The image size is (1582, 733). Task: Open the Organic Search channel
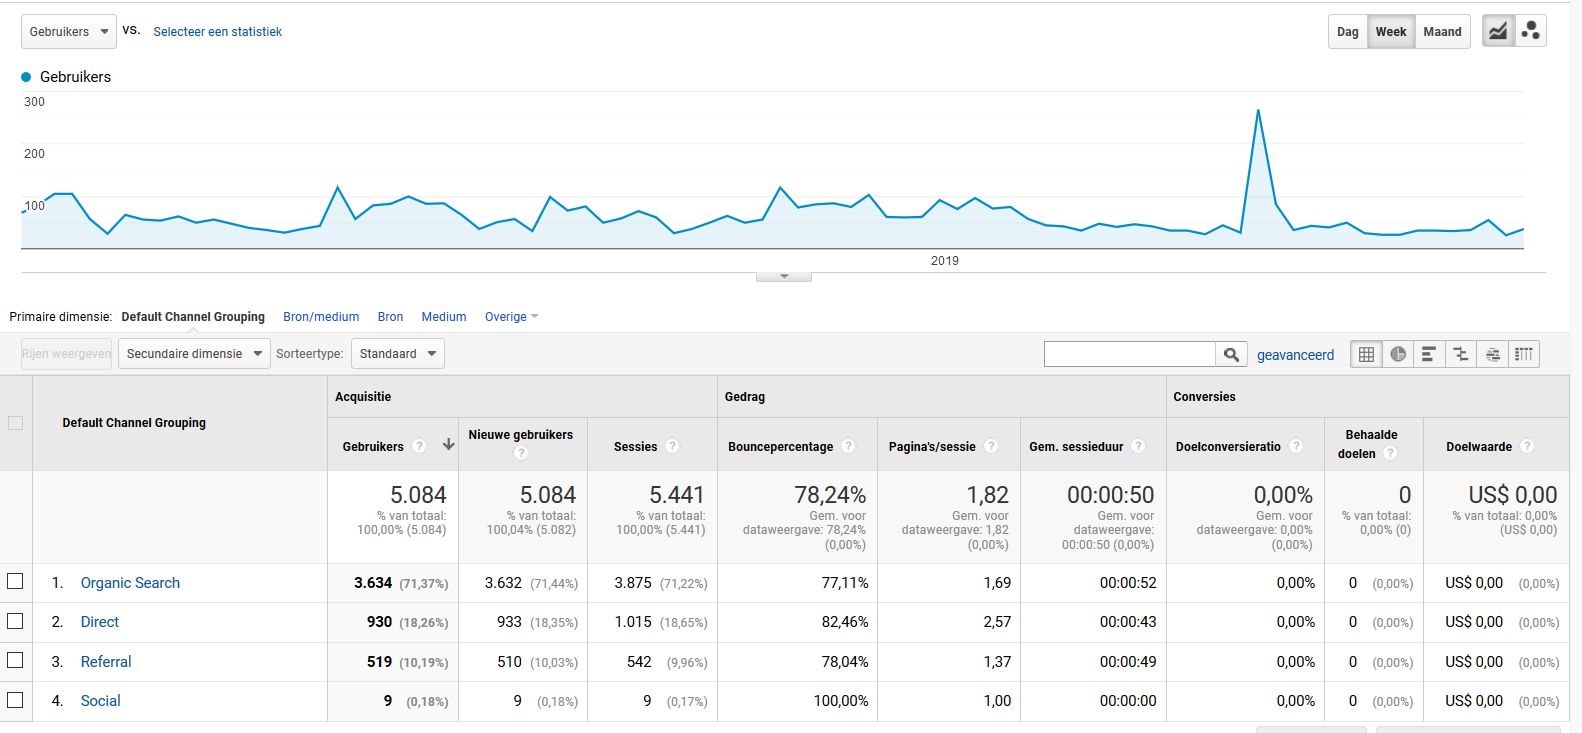(130, 583)
